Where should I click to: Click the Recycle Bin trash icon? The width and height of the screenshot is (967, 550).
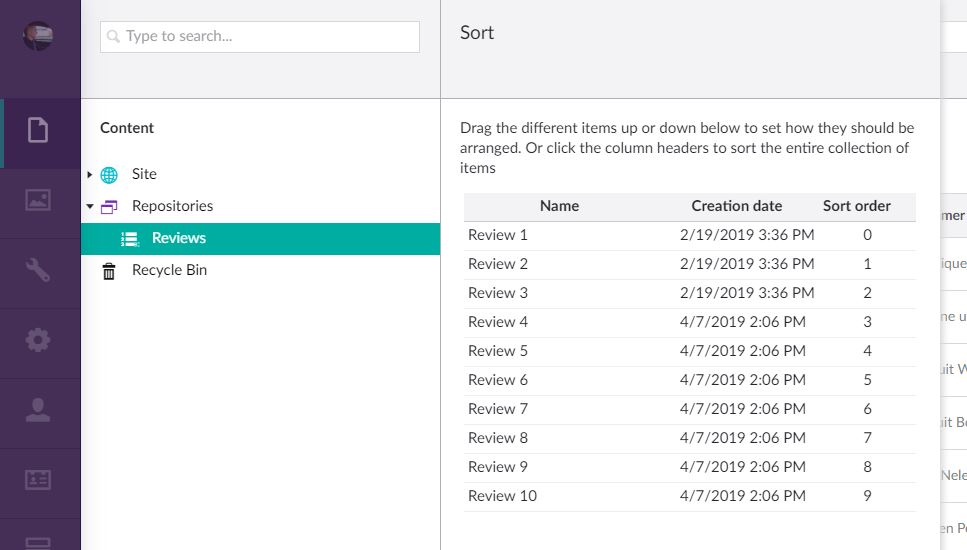(x=109, y=271)
